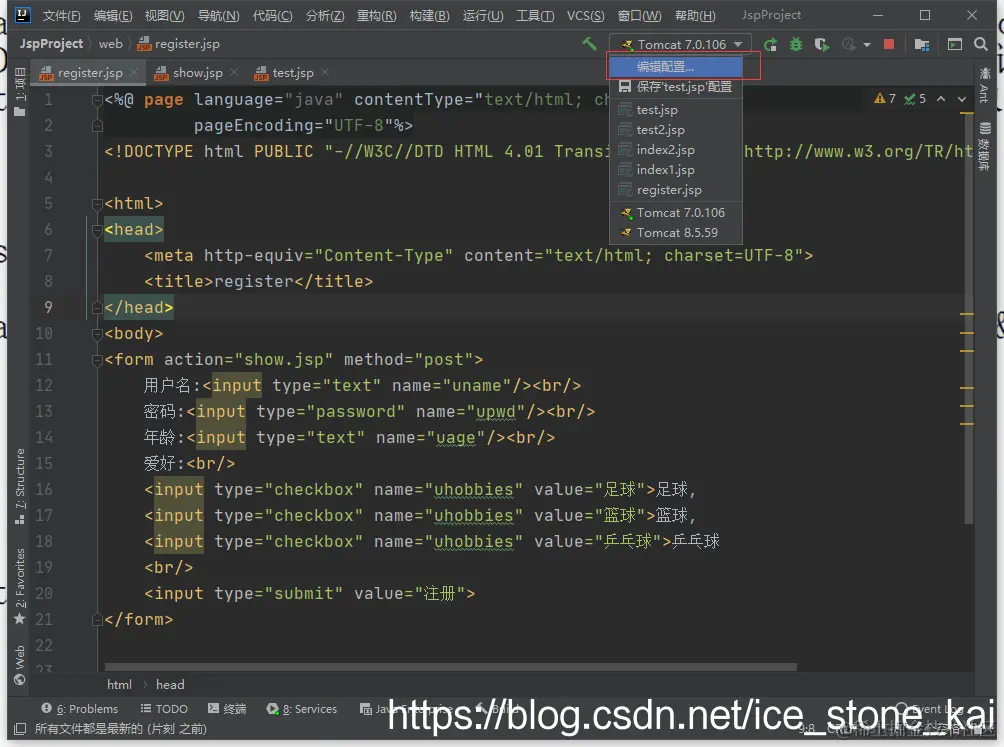1004x747 pixels.
Task: Choose index2.jsp in configuration list
Action: 676,150
